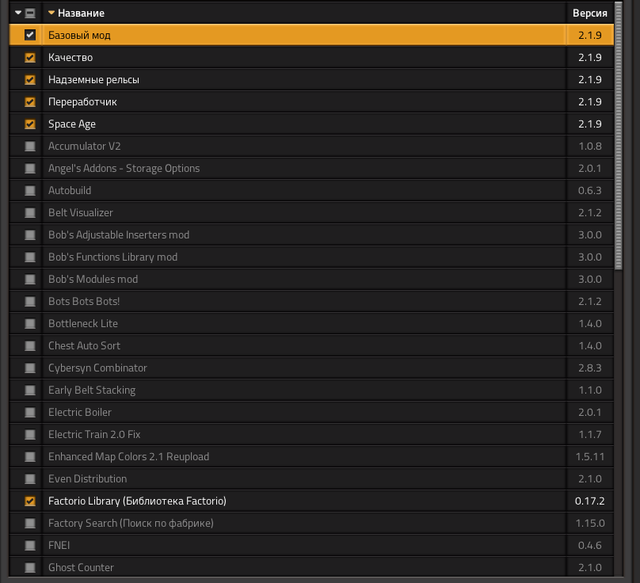The image size is (640, 583).
Task: Check the FNEI mod box
Action: 30,545
